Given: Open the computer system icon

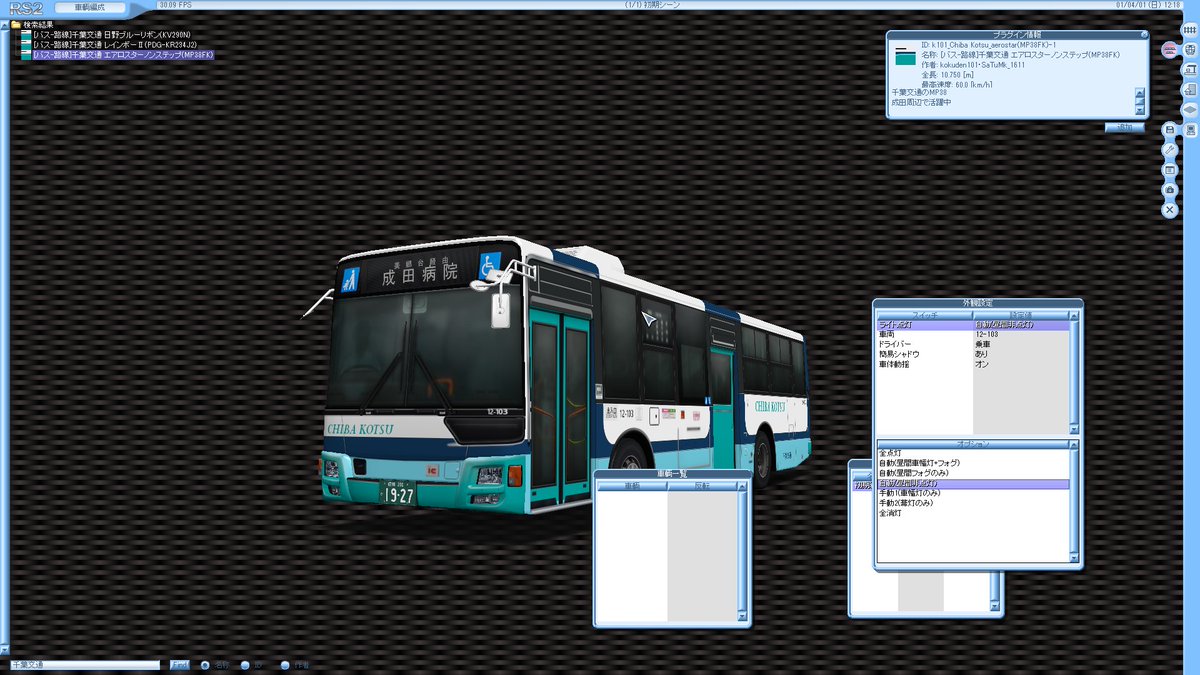Looking at the screenshot, I should coord(1190,130).
